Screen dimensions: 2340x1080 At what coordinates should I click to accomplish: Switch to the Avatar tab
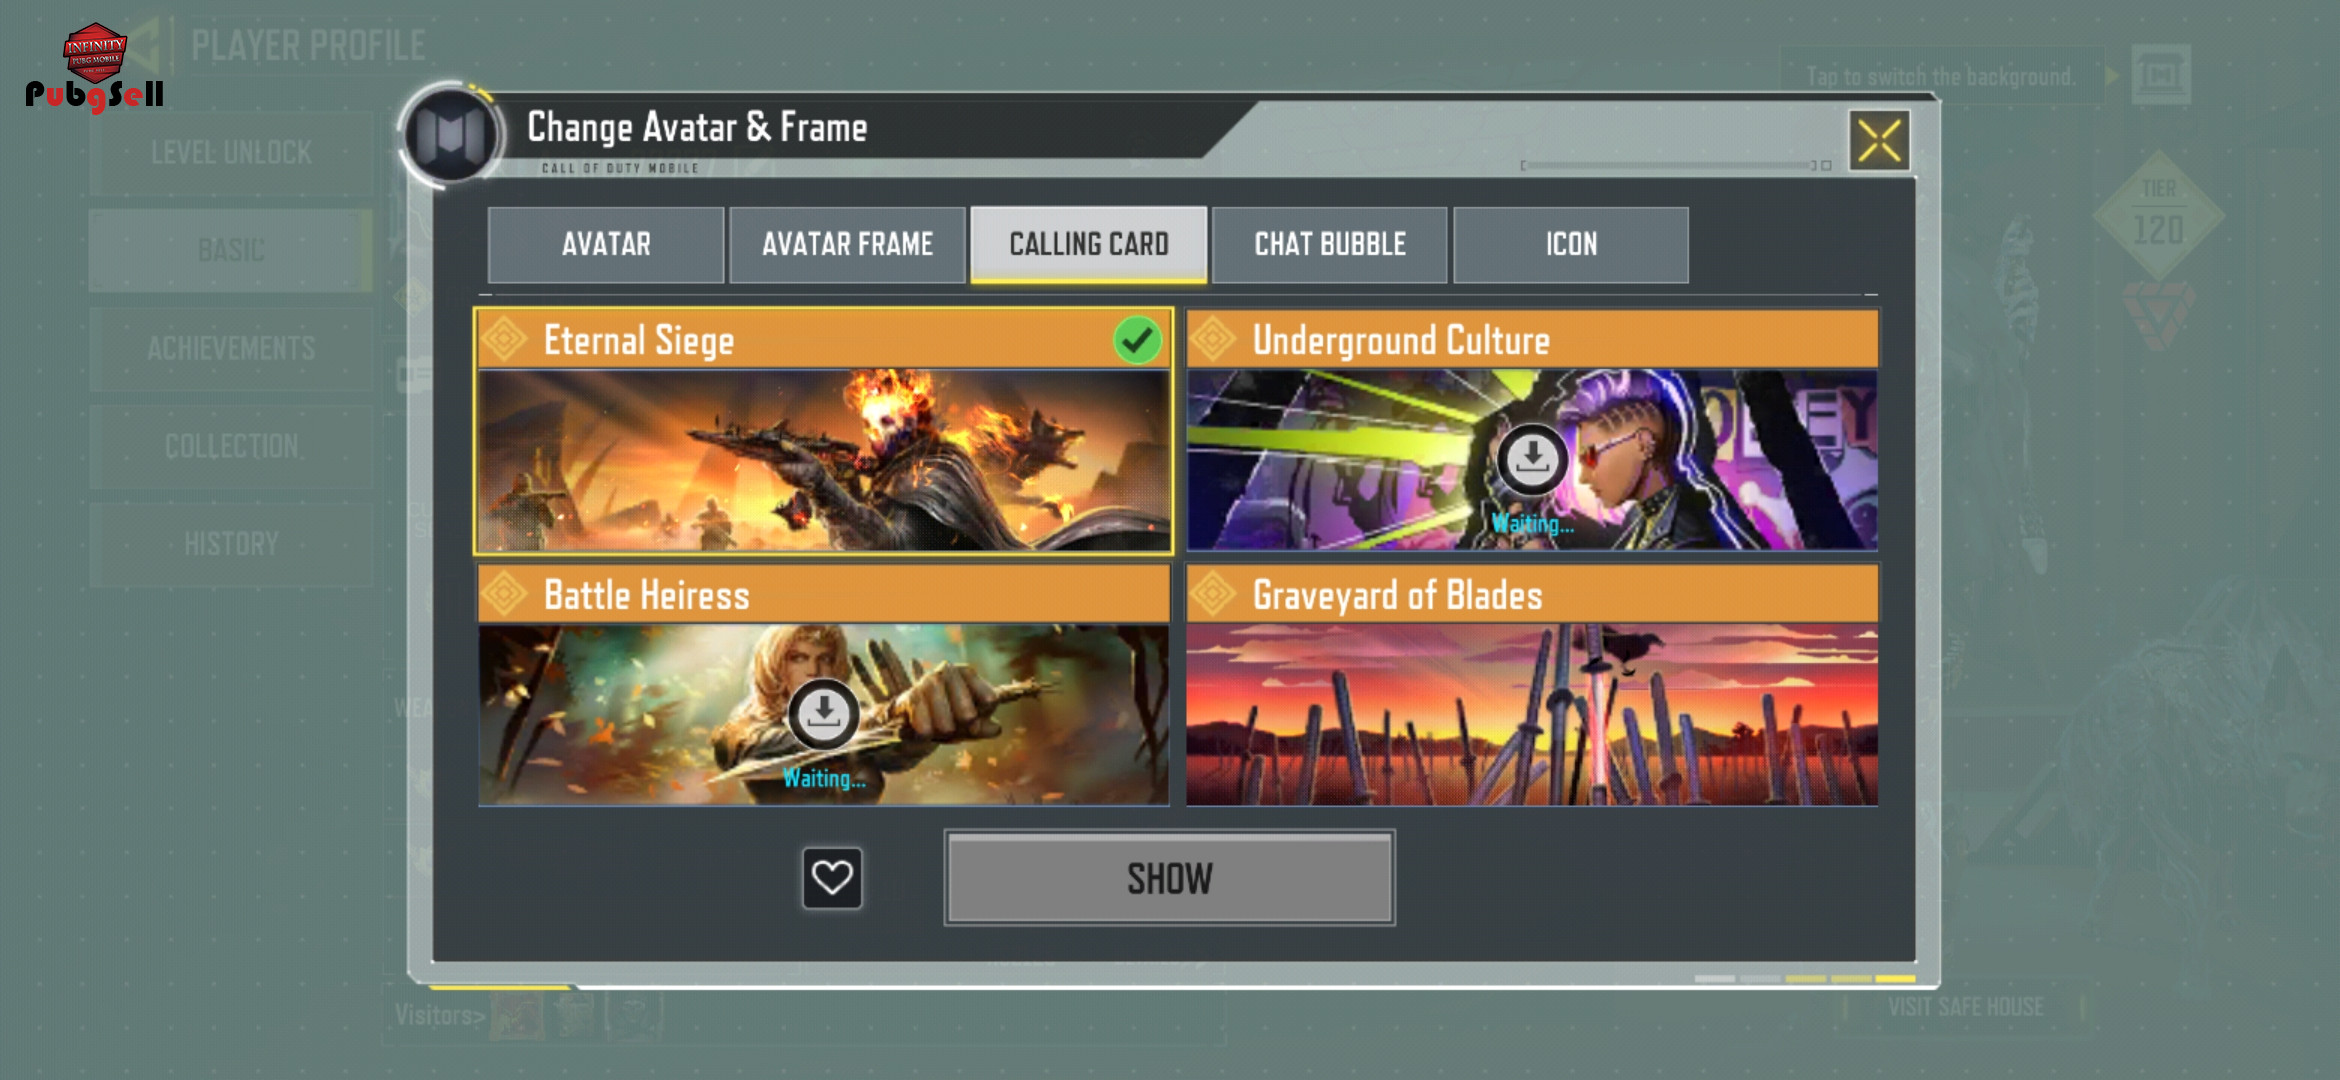coord(606,245)
